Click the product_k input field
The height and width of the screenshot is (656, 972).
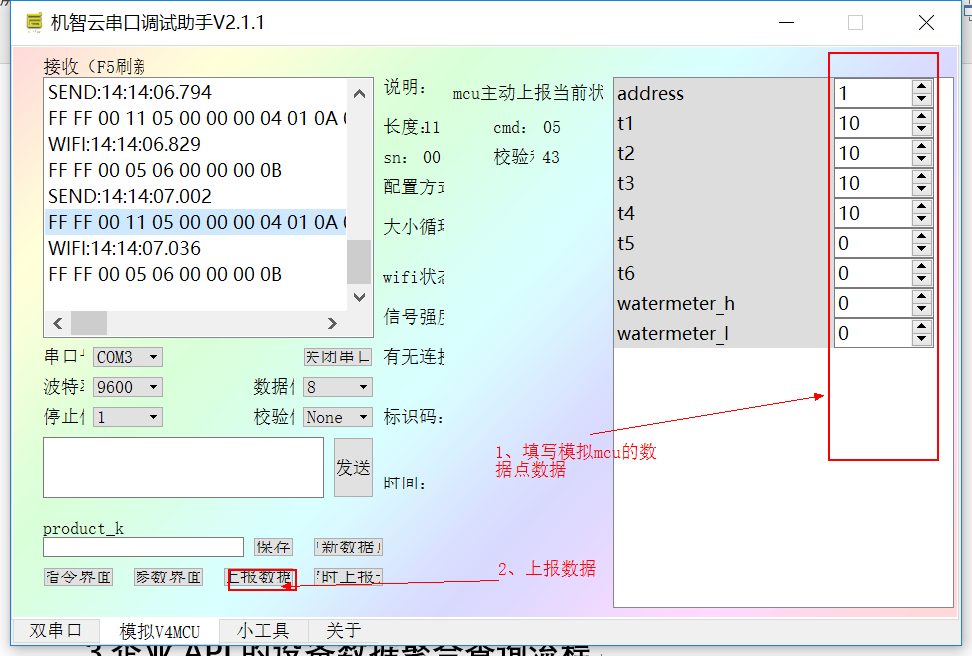coord(143,546)
